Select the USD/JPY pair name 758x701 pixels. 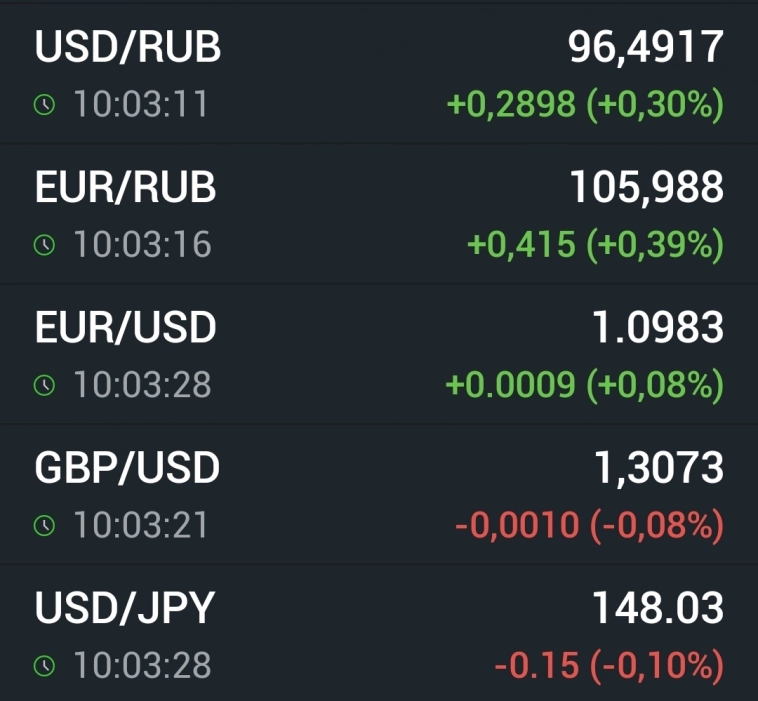tap(125, 608)
